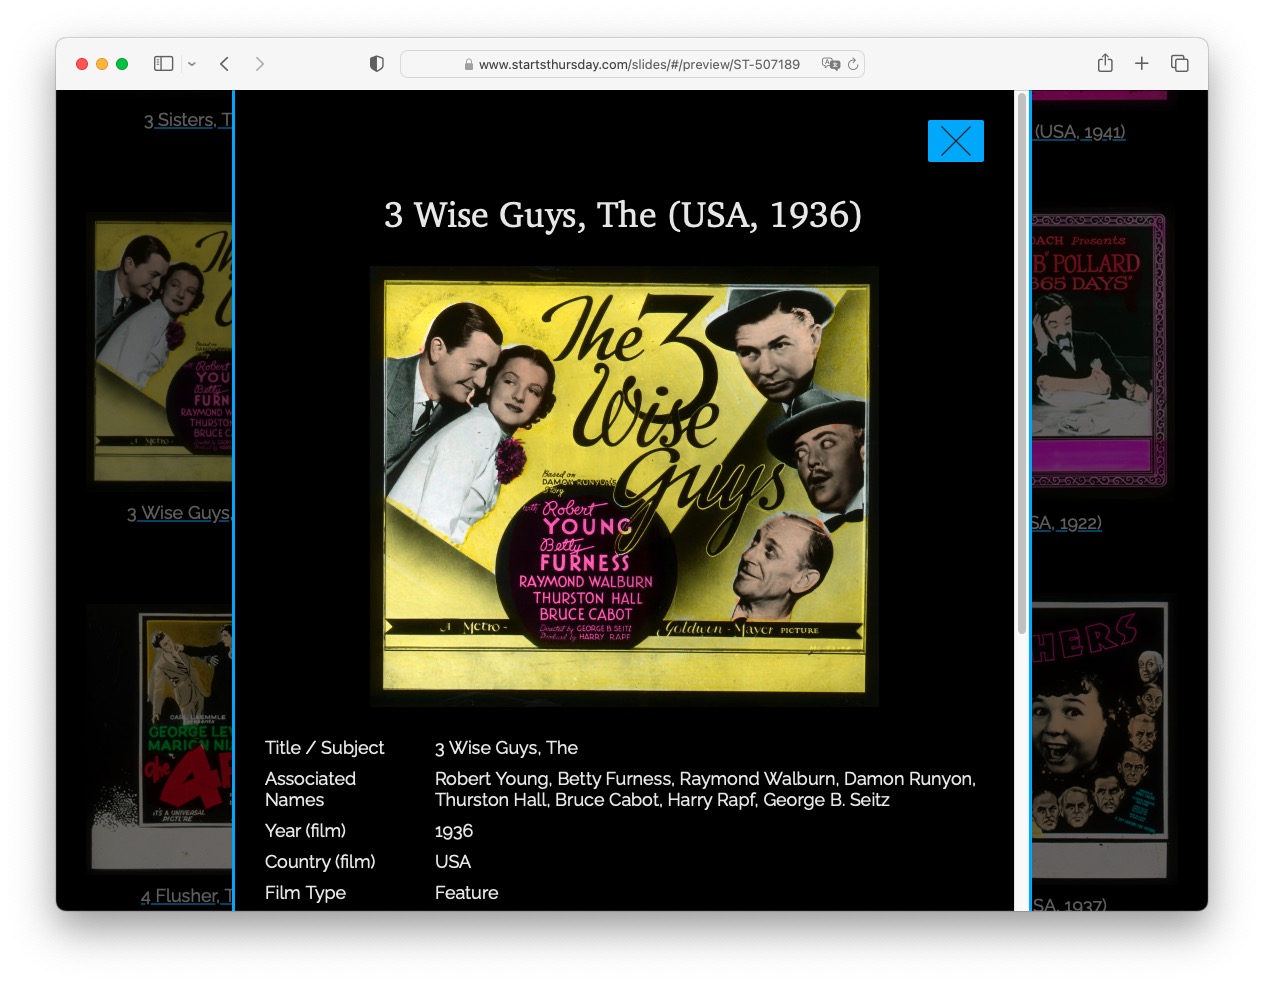Click the 3 Wise Guys lantern slide image
This screenshot has height=985, width=1264.
point(625,487)
